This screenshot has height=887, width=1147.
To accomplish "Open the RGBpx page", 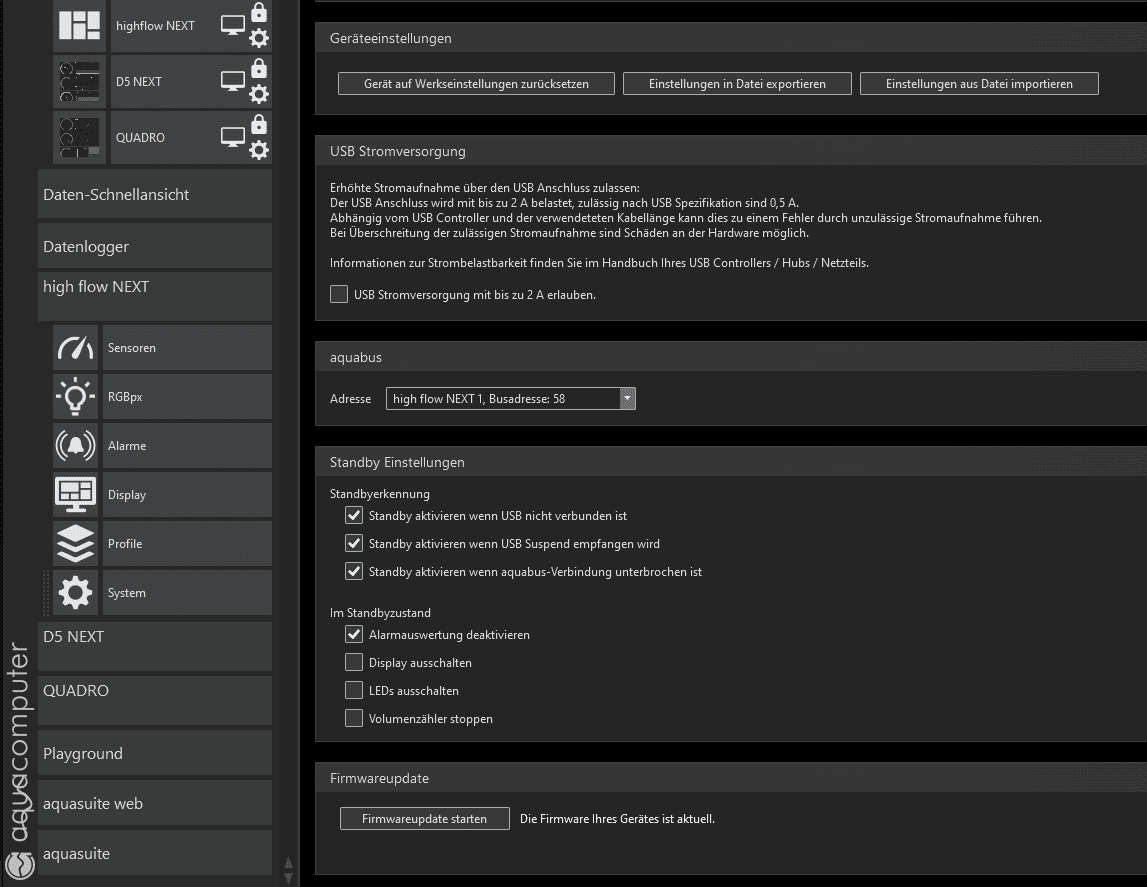I will [187, 396].
